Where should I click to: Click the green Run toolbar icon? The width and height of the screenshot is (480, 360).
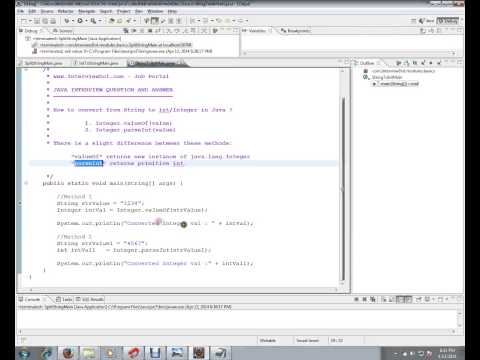pos(80,21)
